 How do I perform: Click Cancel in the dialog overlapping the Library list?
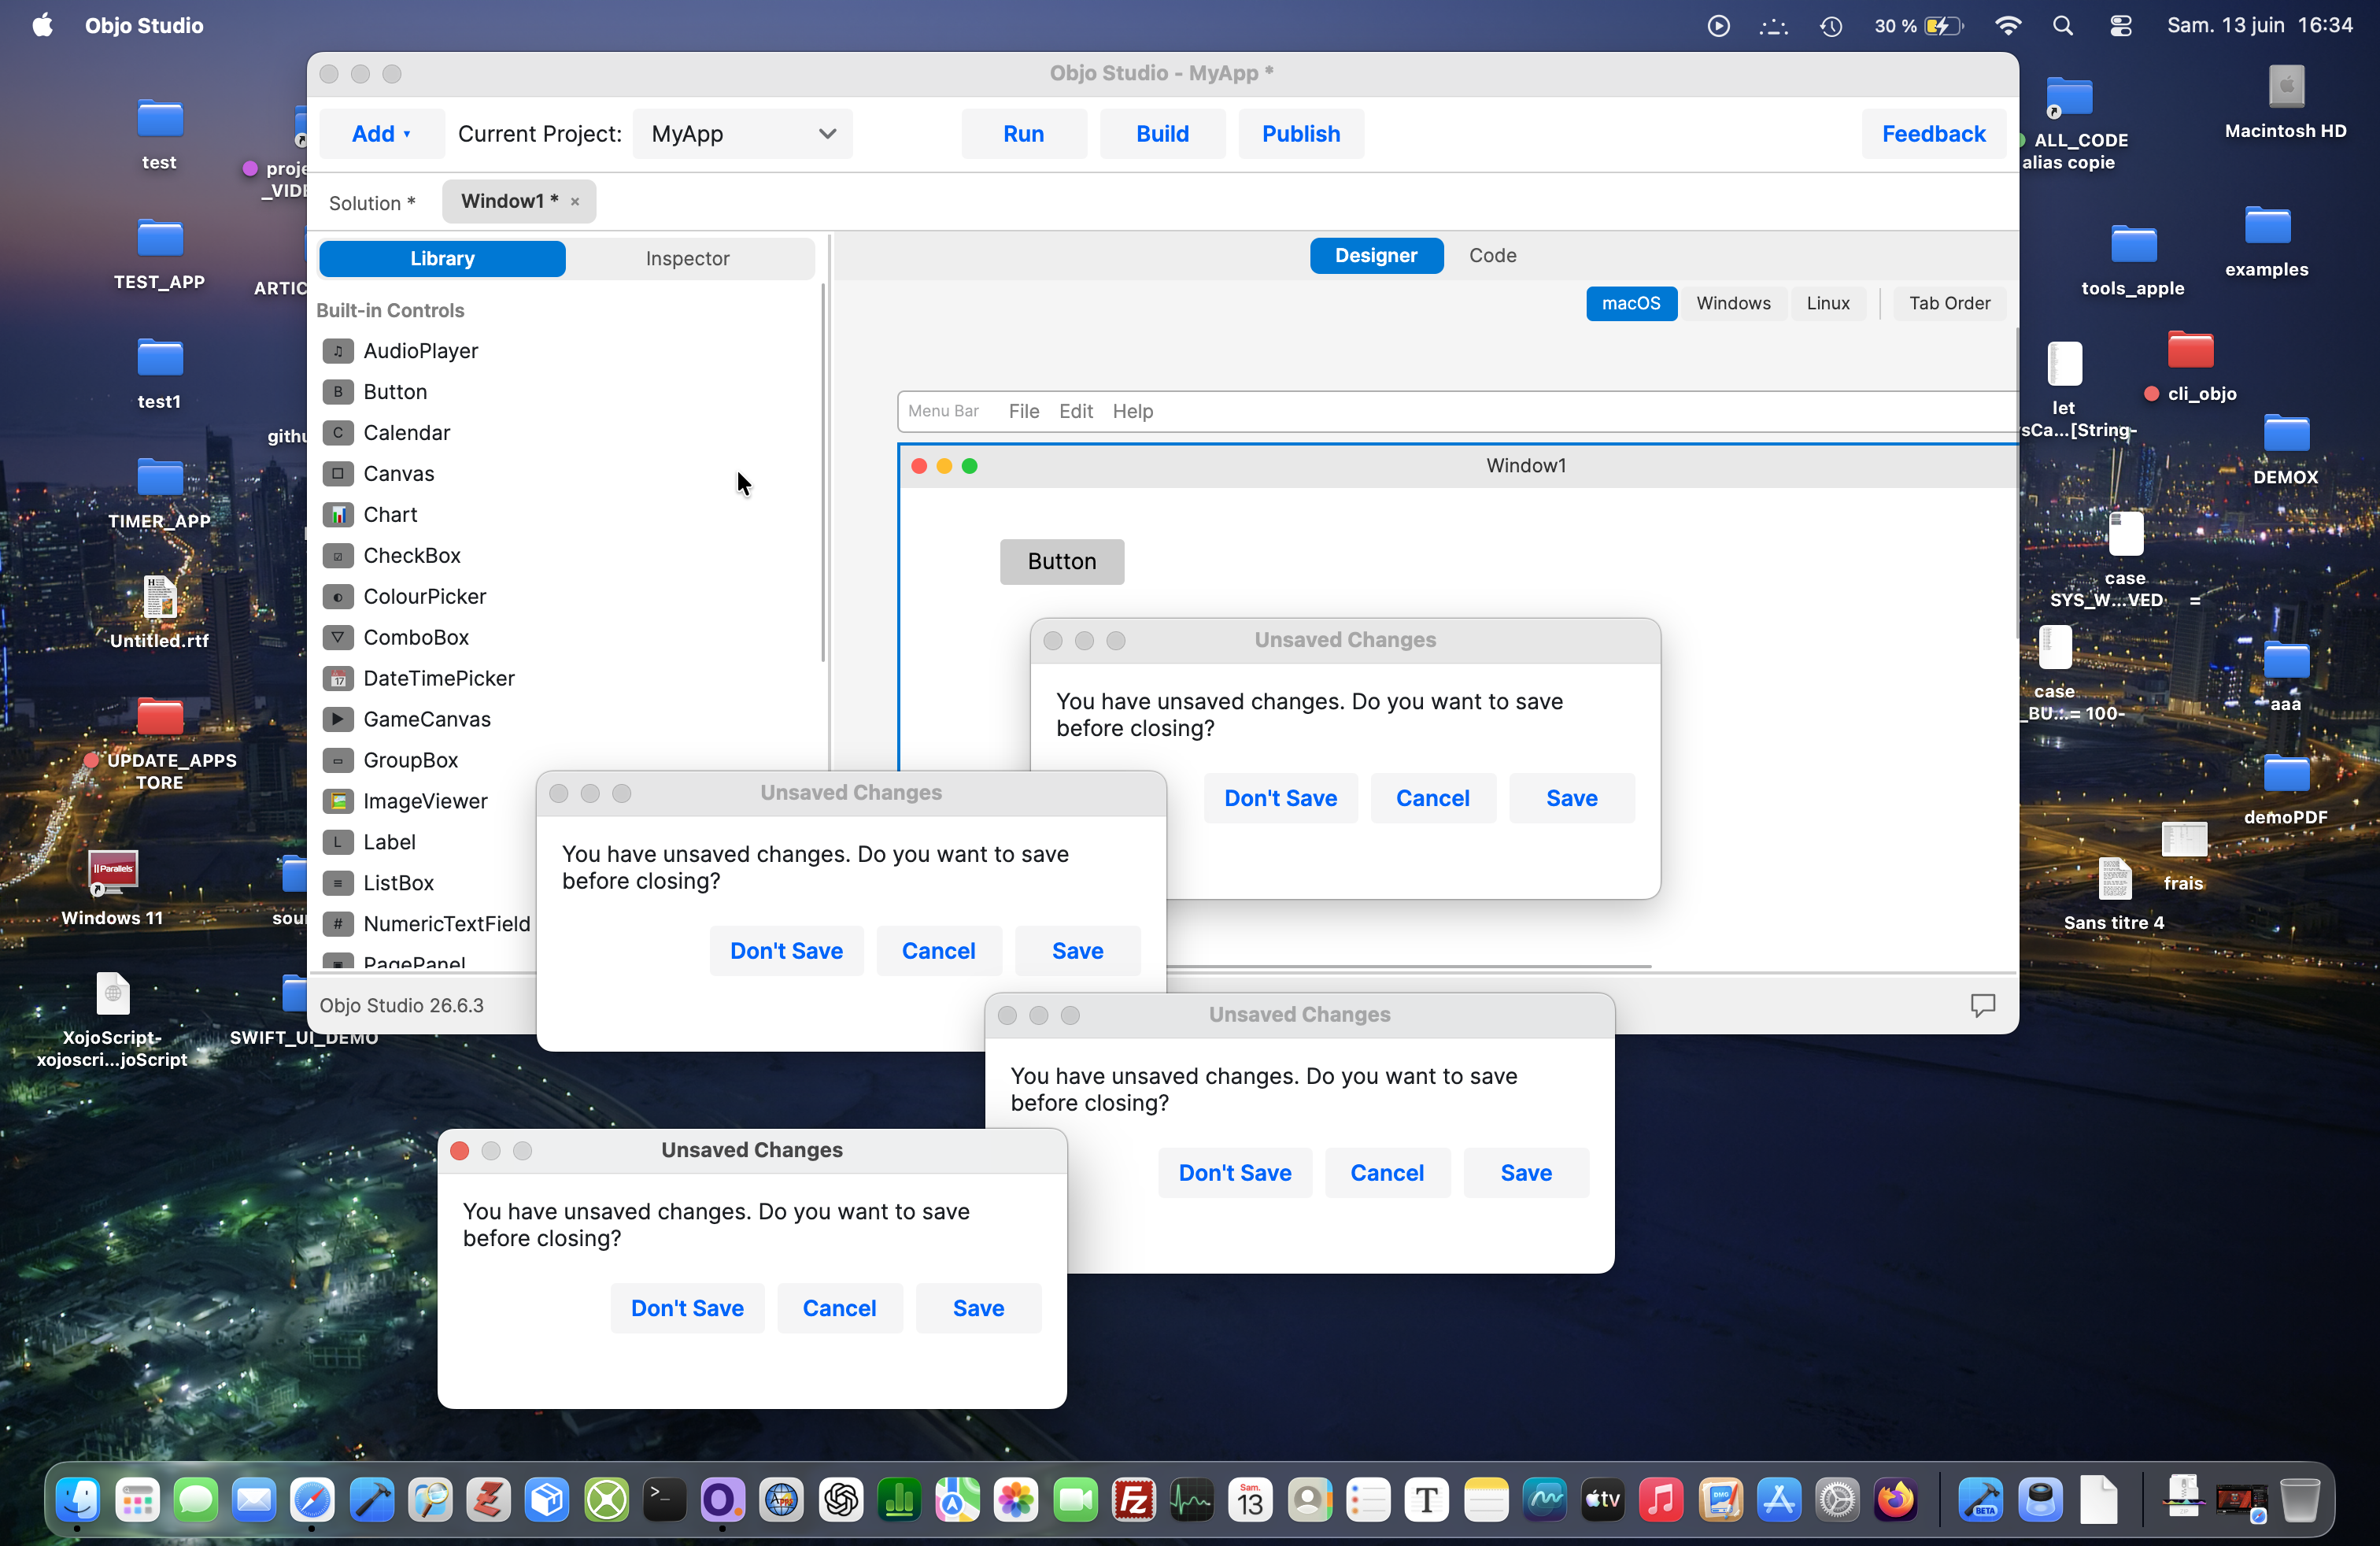(x=938, y=951)
